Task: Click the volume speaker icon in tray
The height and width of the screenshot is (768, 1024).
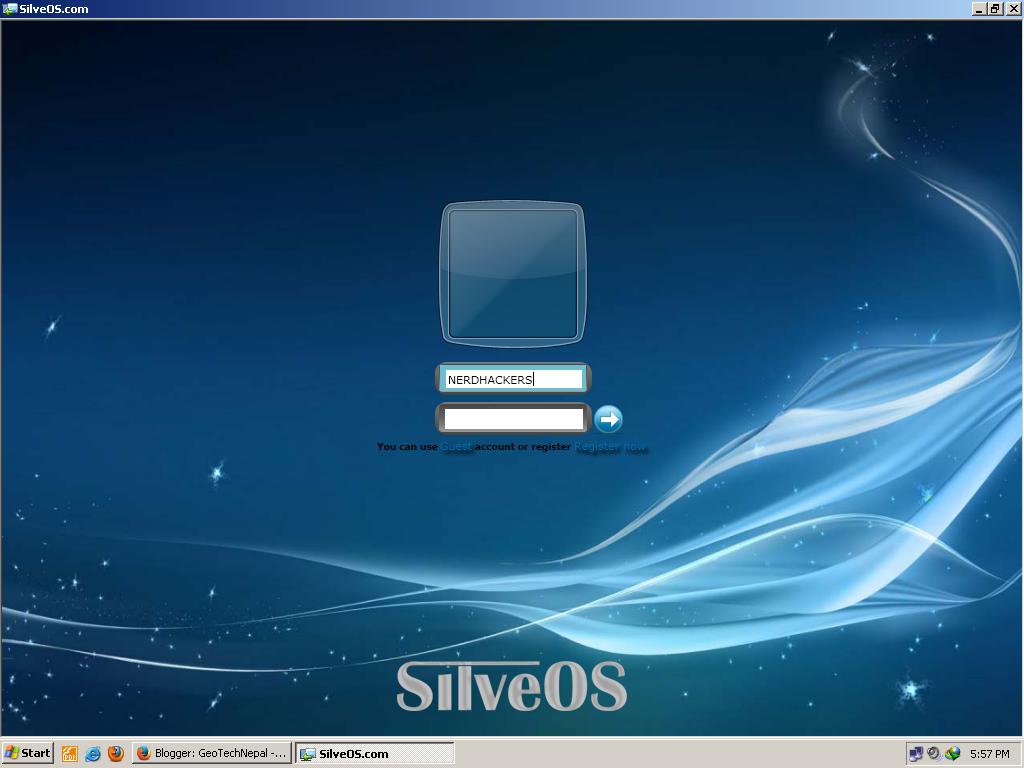Action: click(x=934, y=753)
